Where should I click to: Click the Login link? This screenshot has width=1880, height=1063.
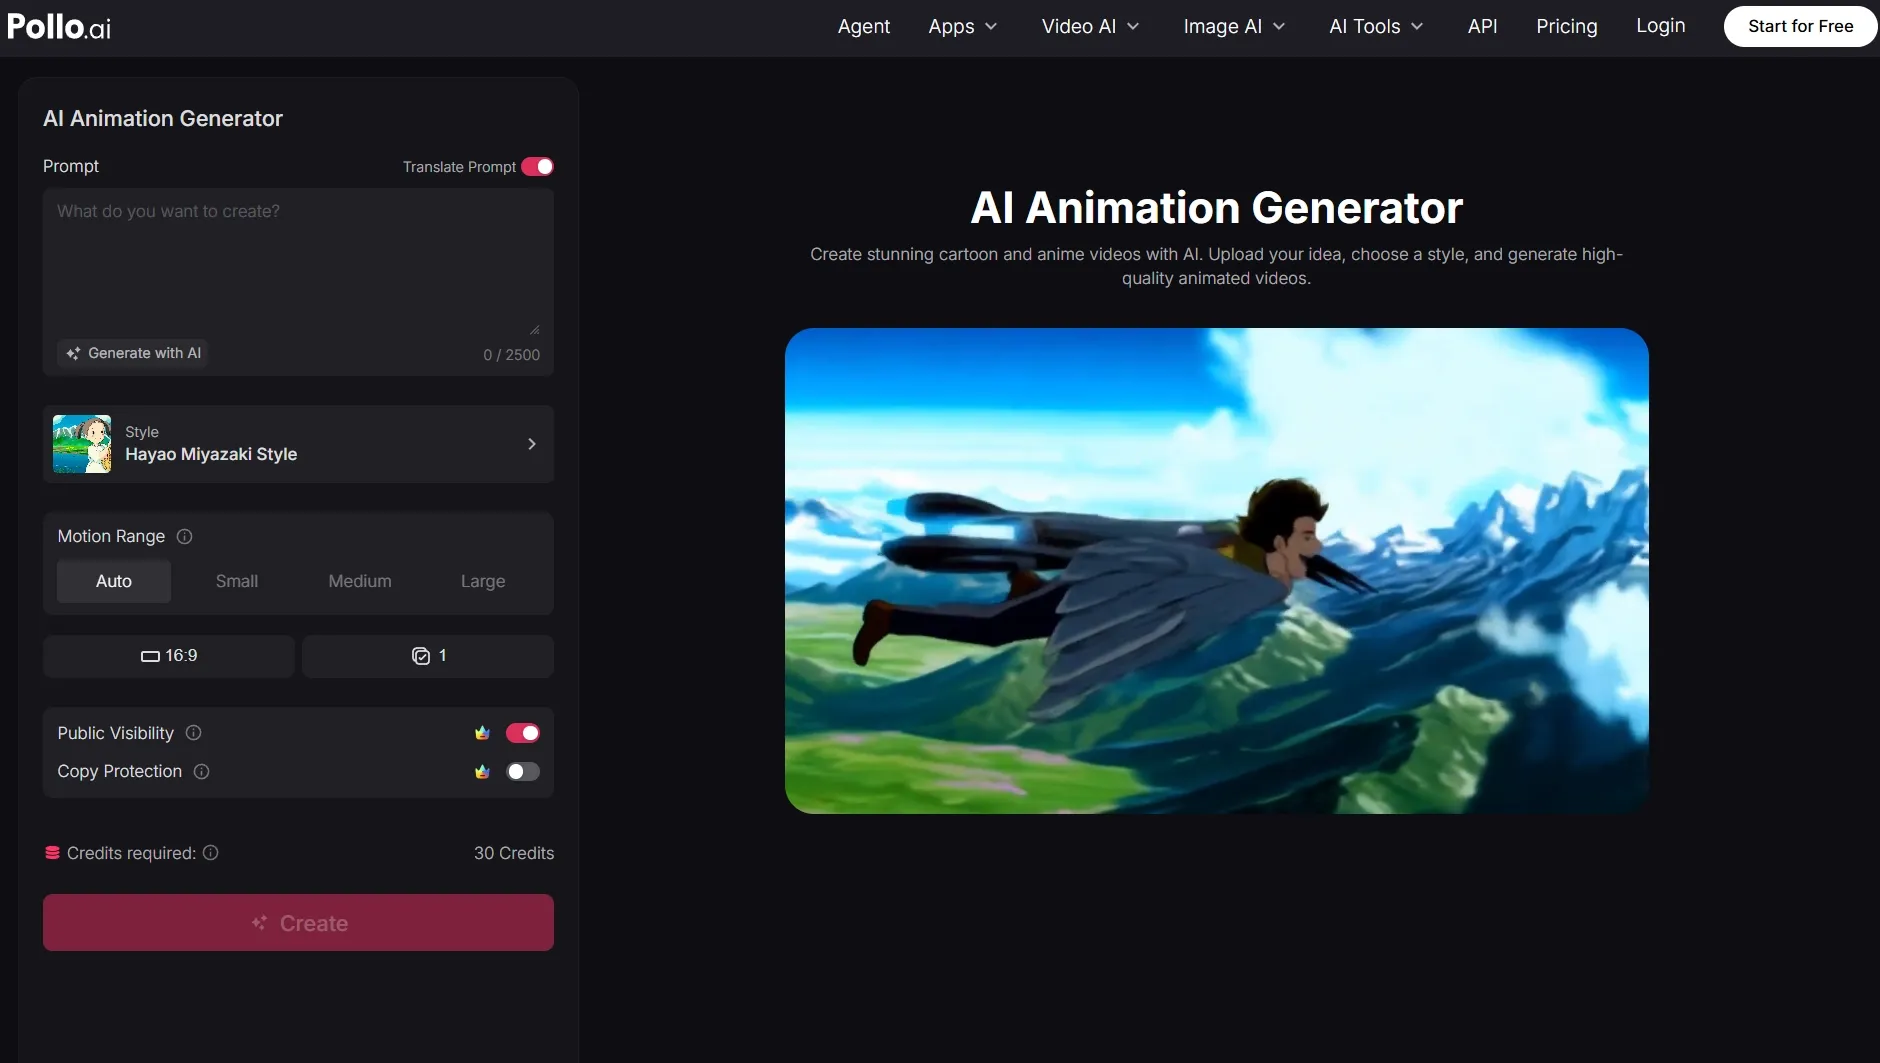coord(1660,26)
